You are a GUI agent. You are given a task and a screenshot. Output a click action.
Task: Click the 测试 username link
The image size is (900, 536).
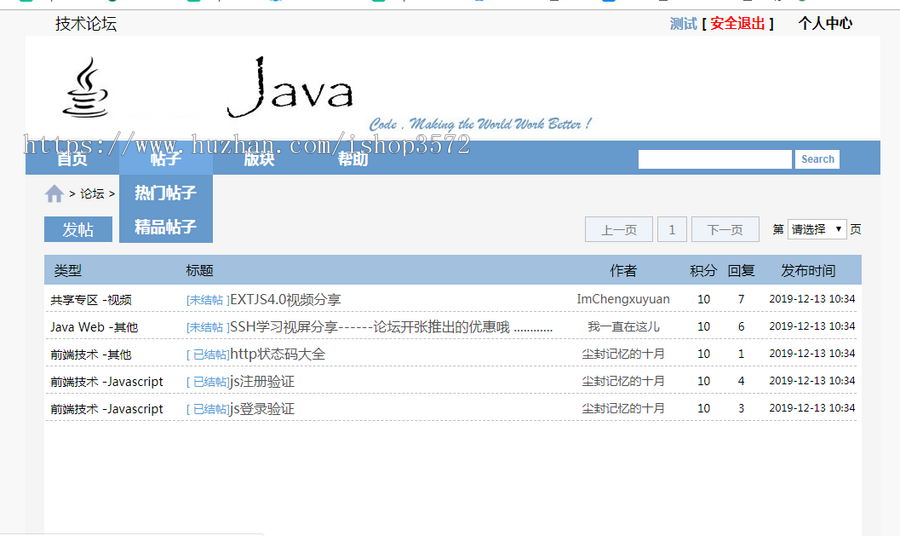point(683,24)
